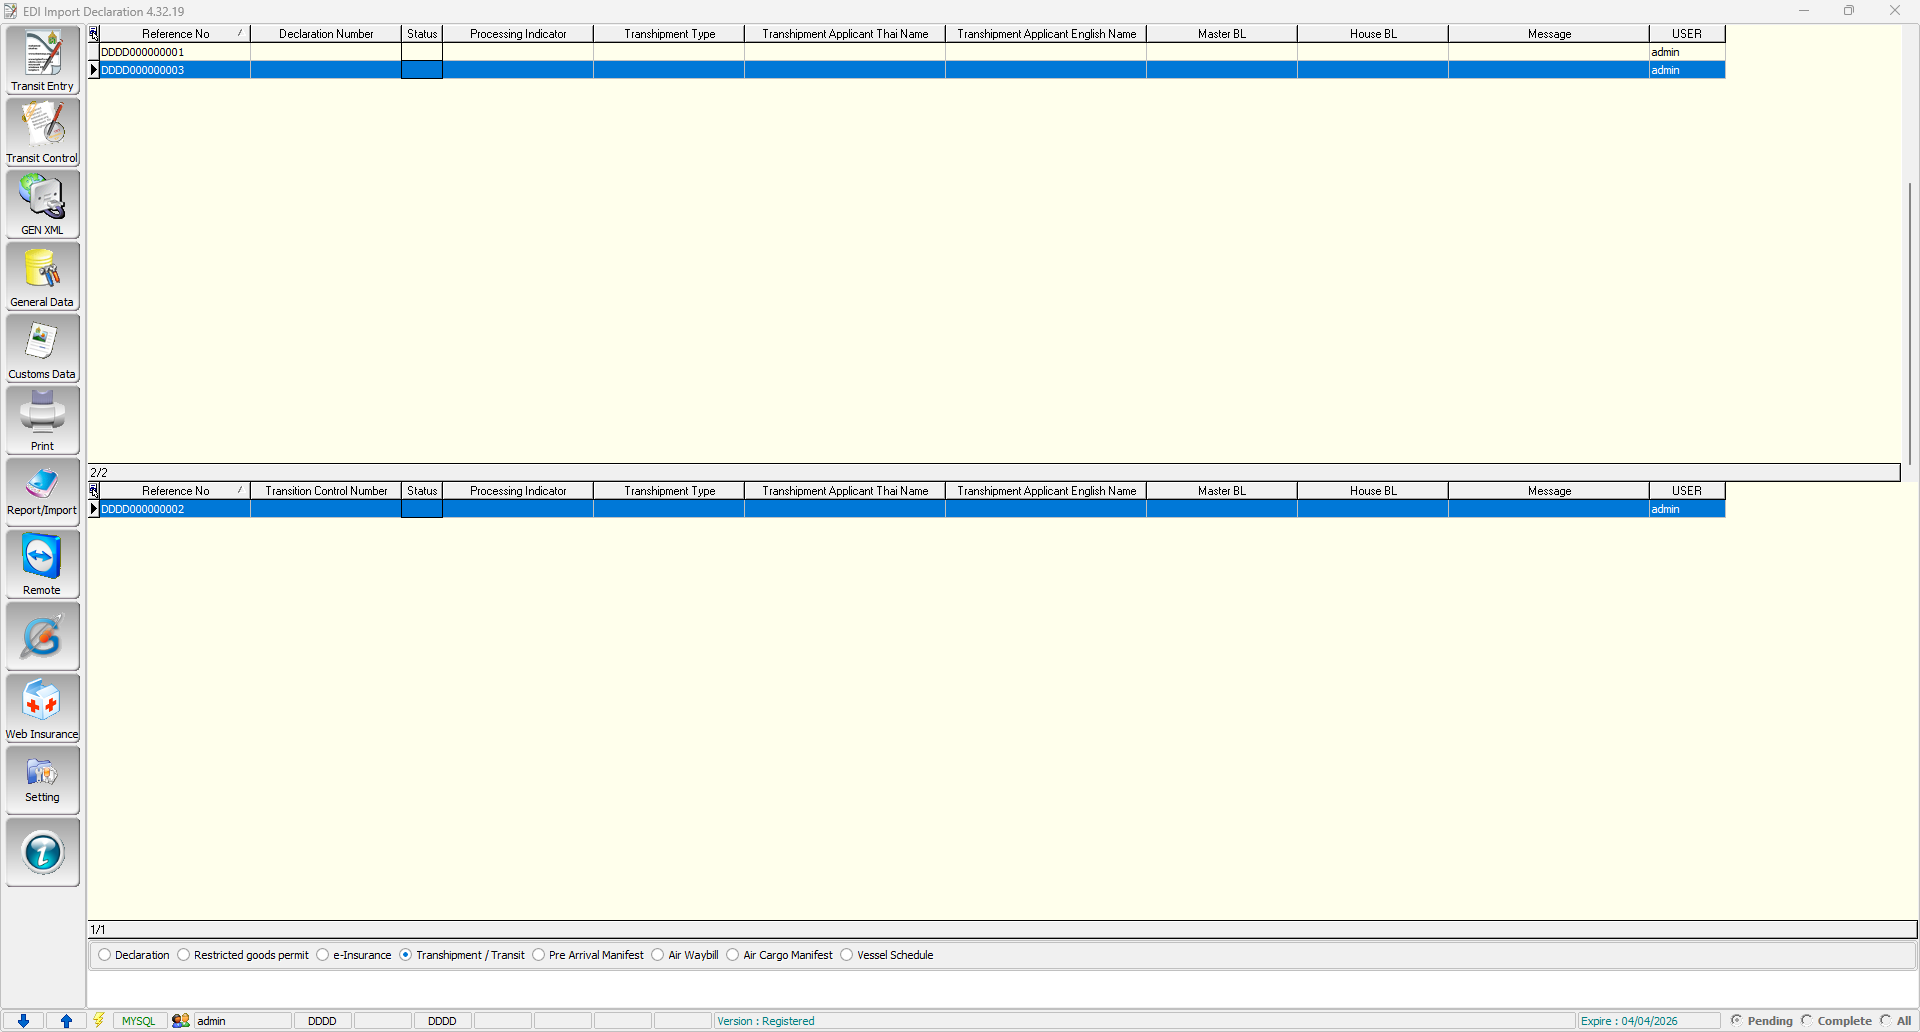Launch the Remote support tool
Screen dimensions: 1920x1032
pyautogui.click(x=42, y=565)
